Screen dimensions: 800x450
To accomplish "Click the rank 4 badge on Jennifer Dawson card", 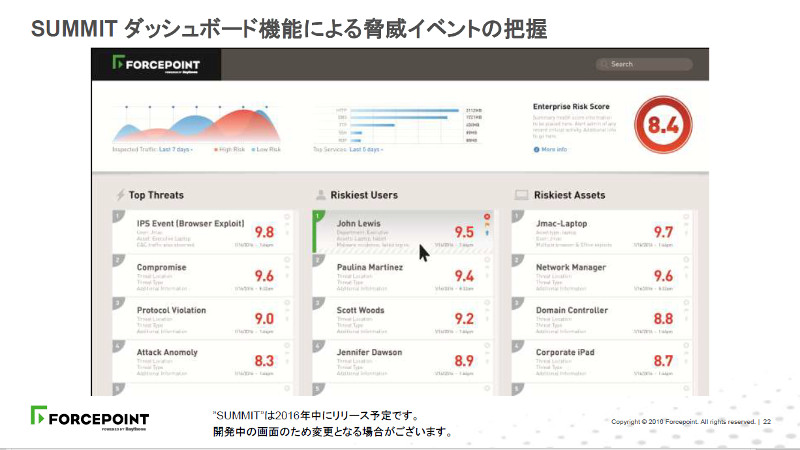I will [317, 345].
